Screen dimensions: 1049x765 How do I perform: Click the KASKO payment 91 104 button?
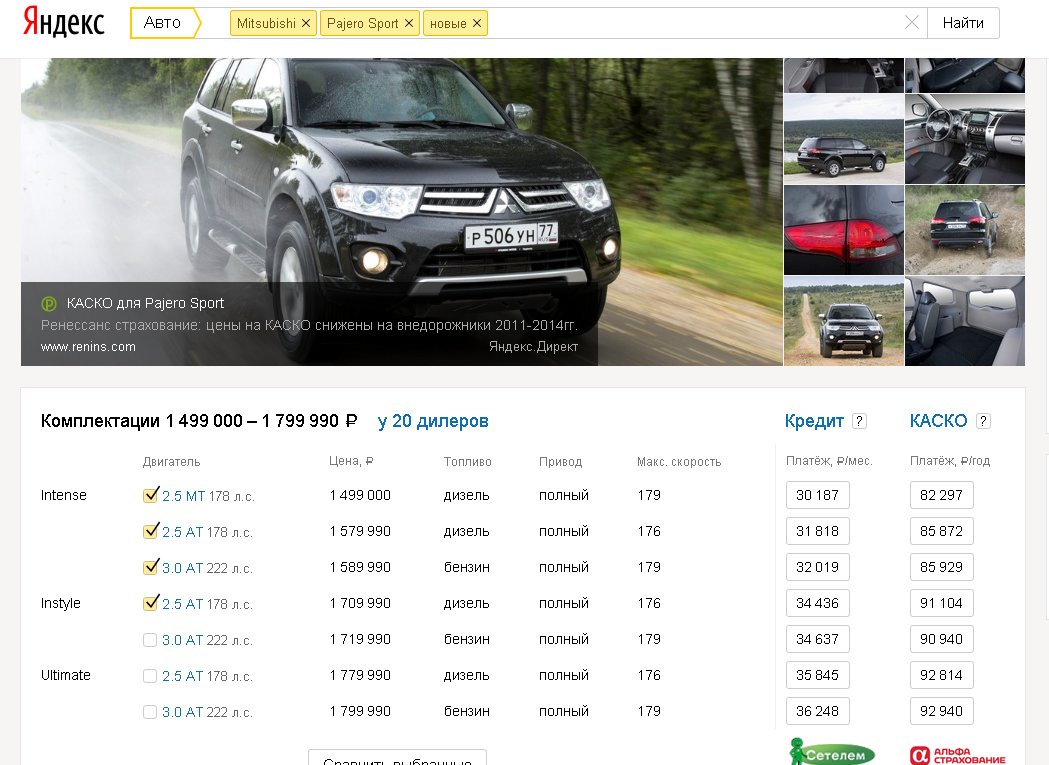(941, 603)
